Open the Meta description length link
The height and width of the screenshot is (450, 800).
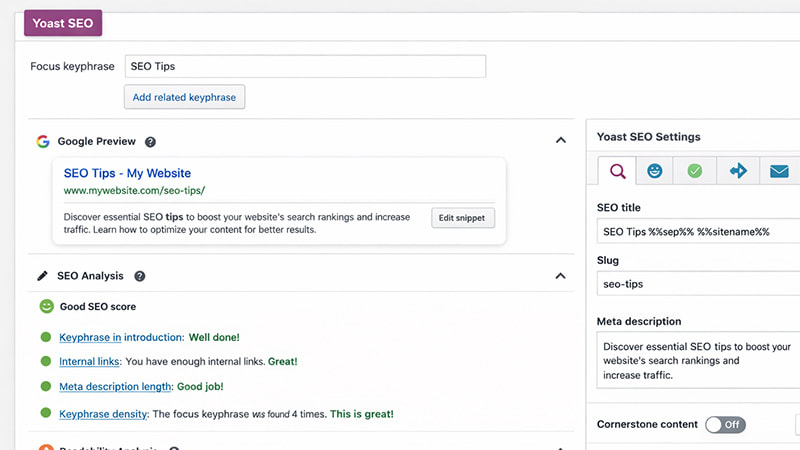pos(115,387)
